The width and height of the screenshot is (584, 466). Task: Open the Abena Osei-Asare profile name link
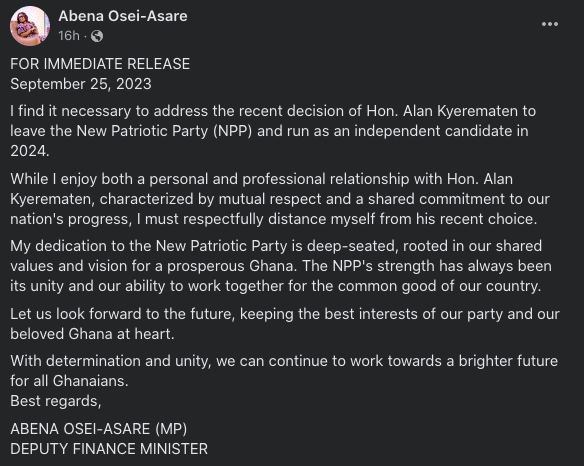pos(123,16)
